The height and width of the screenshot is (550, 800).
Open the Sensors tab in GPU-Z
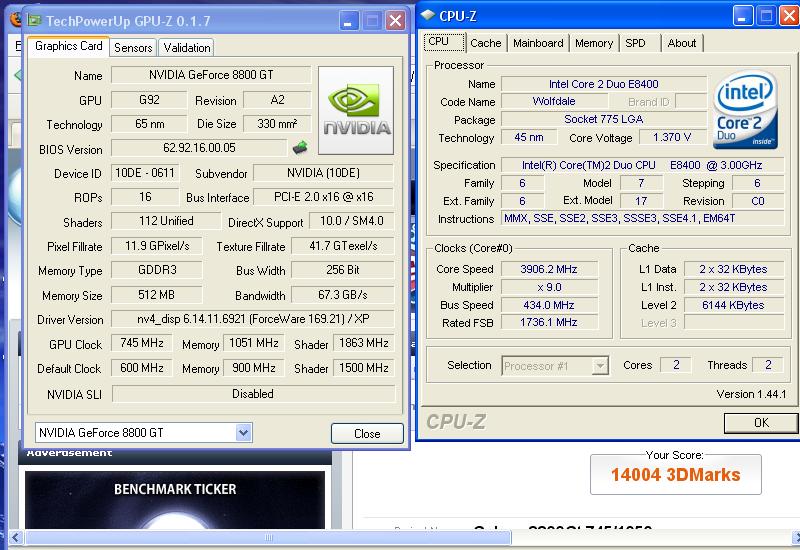133,47
